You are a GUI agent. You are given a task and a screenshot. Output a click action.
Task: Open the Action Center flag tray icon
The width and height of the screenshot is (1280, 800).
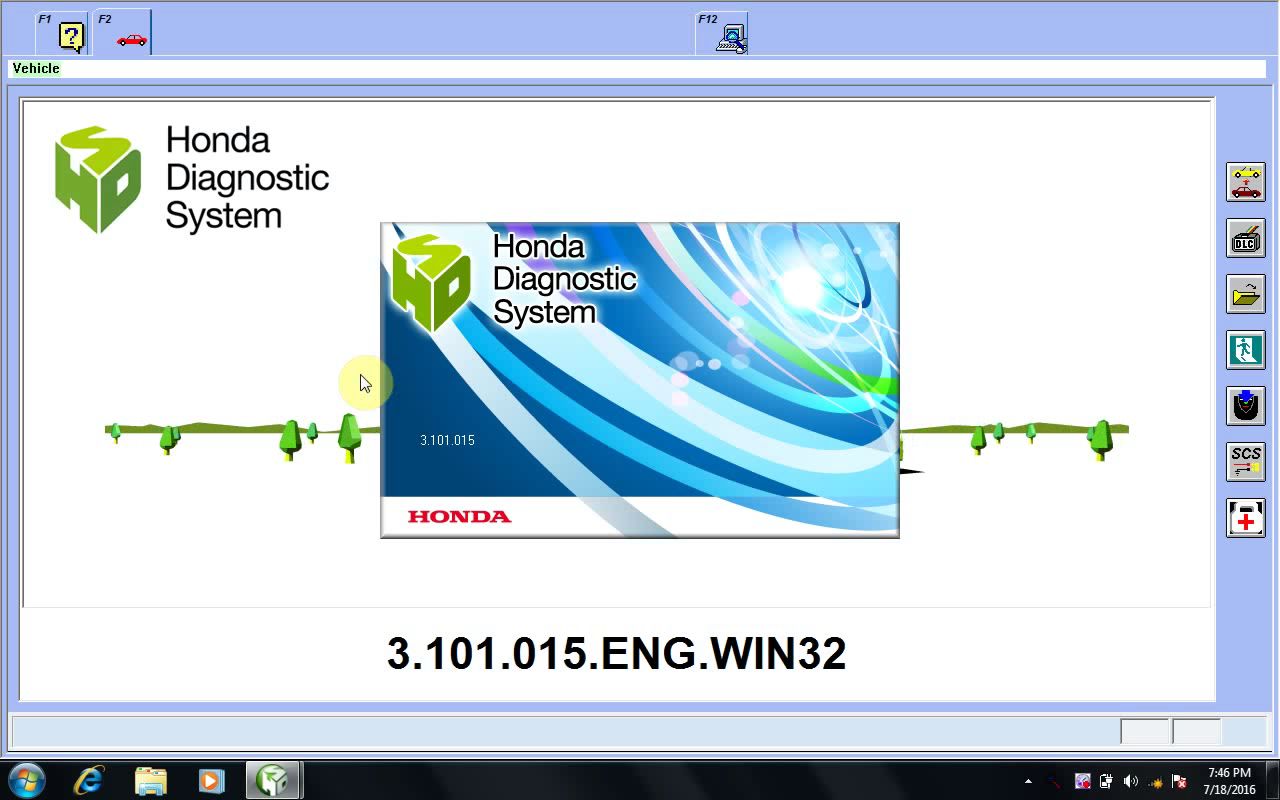point(1179,781)
